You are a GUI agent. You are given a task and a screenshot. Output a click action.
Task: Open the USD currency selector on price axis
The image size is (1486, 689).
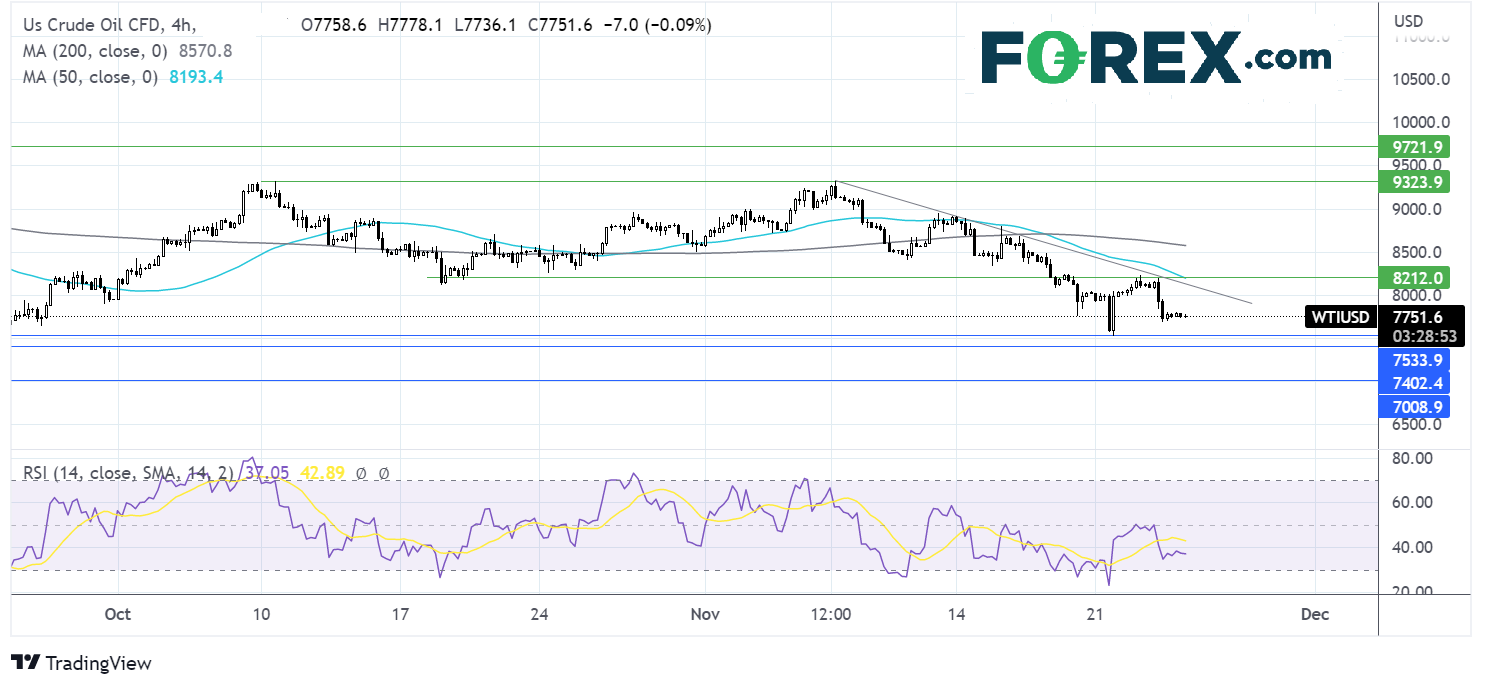coord(1408,21)
